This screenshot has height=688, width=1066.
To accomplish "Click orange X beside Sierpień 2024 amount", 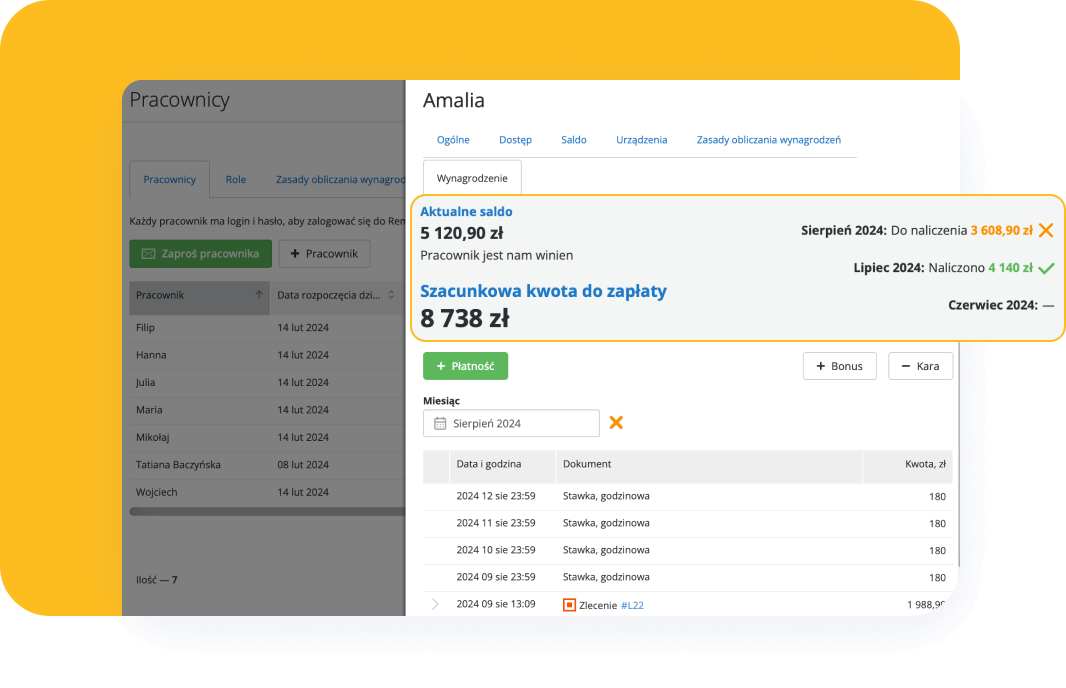I will pos(1046,230).
